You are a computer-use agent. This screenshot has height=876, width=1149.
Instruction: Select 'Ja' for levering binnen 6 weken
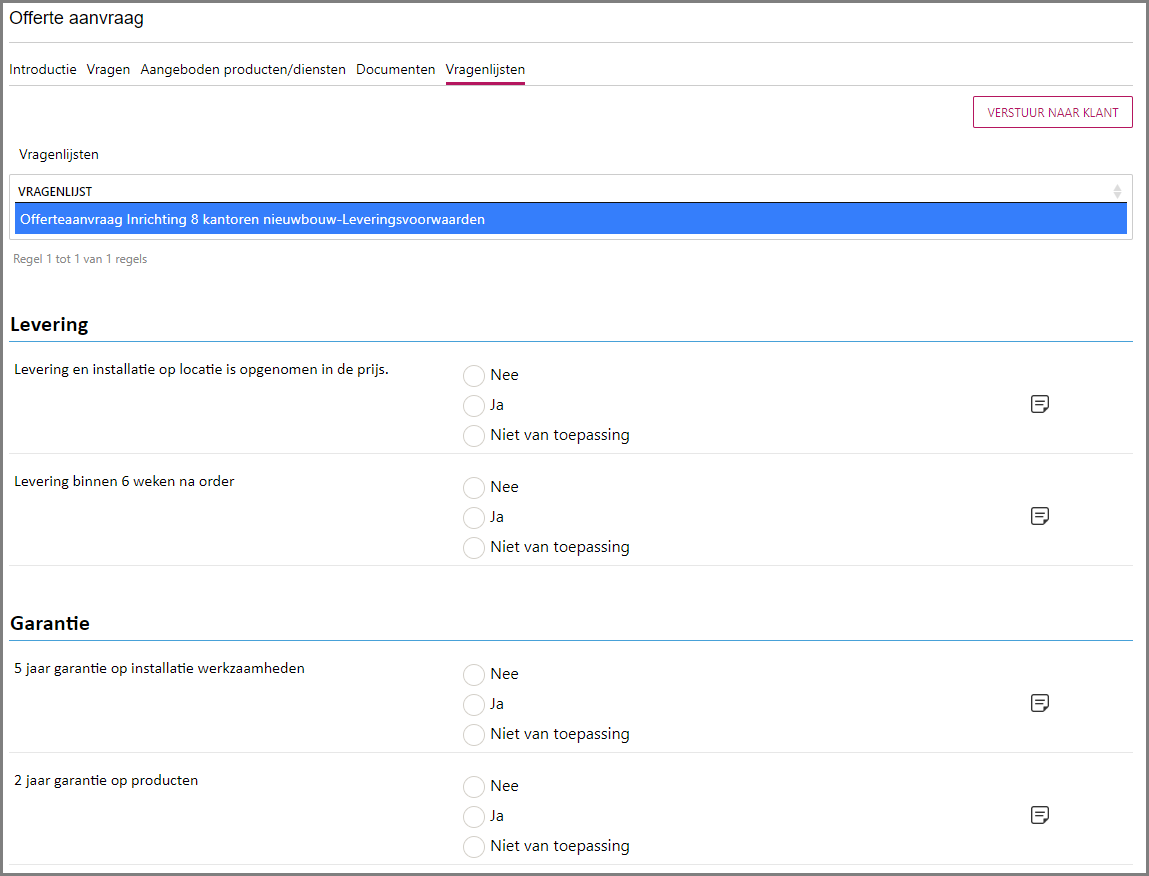(473, 518)
